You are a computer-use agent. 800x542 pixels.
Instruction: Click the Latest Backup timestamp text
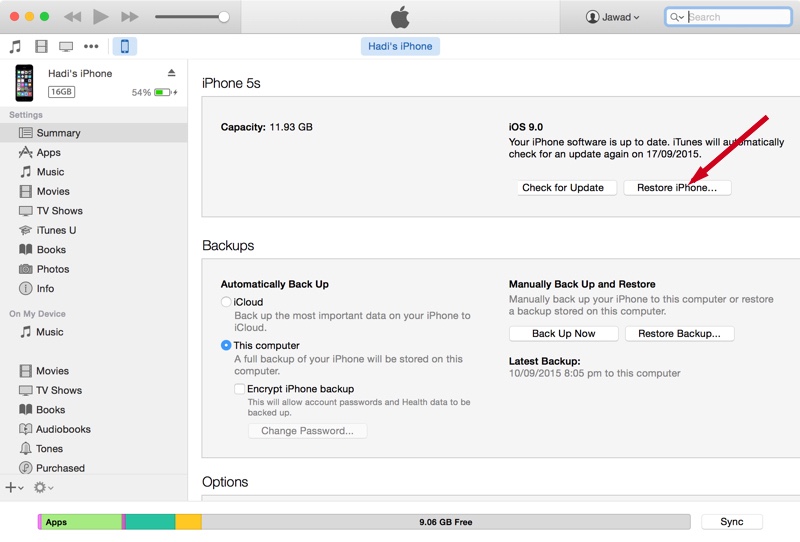pos(594,373)
